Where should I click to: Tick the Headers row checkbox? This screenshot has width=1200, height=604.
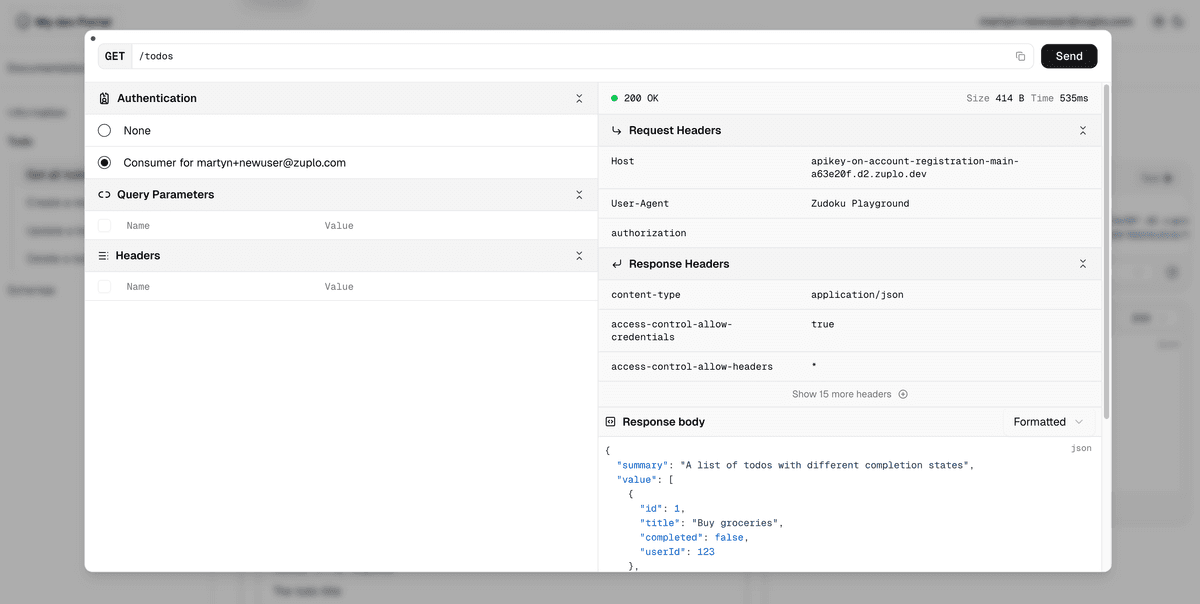coord(105,287)
